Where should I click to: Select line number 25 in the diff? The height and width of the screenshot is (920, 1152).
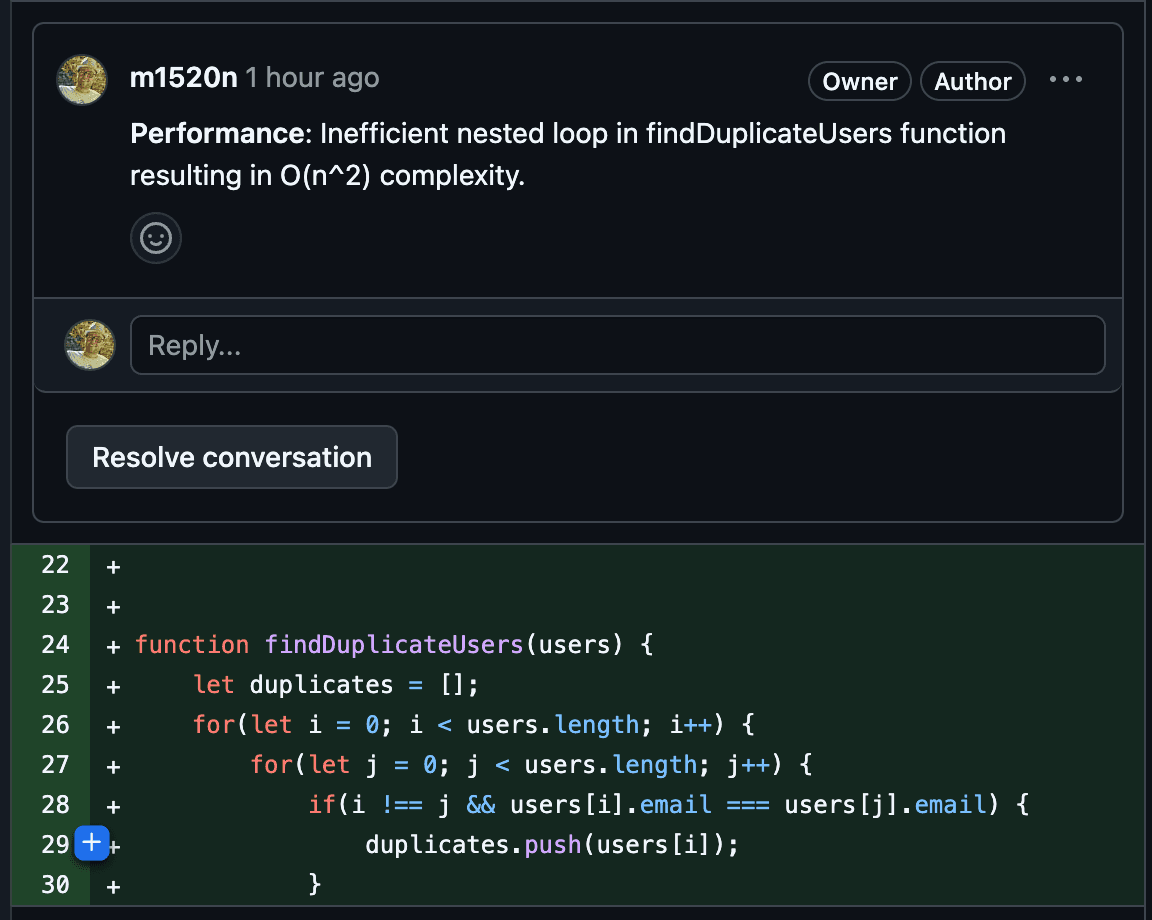tap(56, 685)
